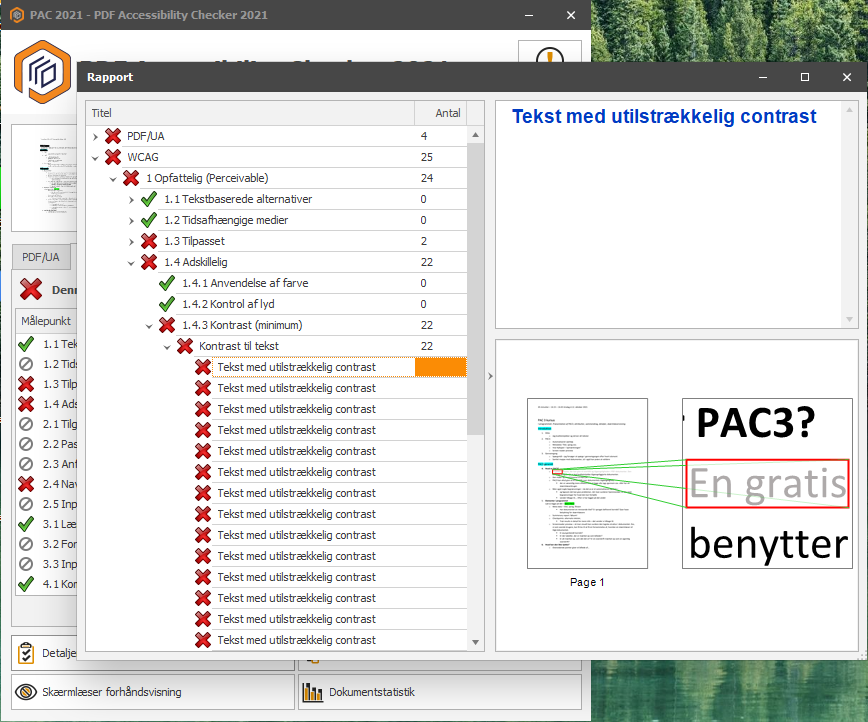The height and width of the screenshot is (722, 868).
Task: Click the Skærmlæser forhåndsvisning eye icon
Action: pyautogui.click(x=25, y=692)
